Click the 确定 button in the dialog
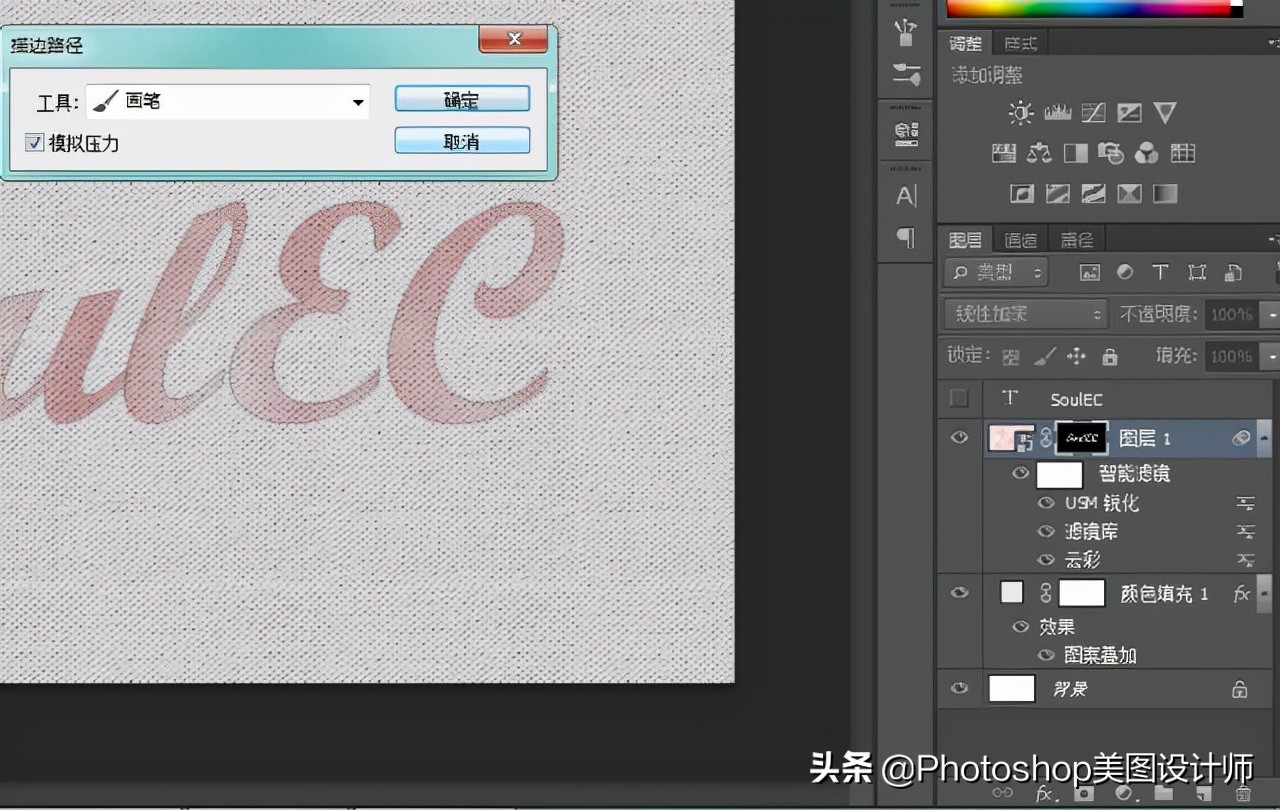The height and width of the screenshot is (810, 1280). [461, 99]
